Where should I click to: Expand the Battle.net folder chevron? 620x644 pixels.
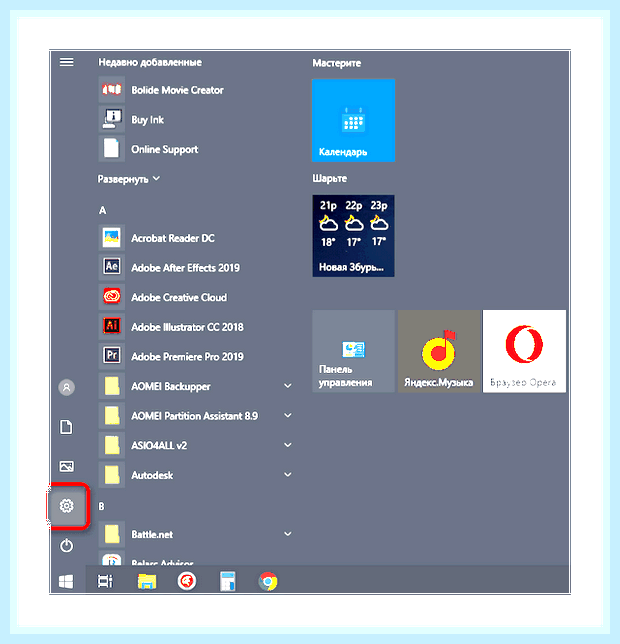(288, 534)
